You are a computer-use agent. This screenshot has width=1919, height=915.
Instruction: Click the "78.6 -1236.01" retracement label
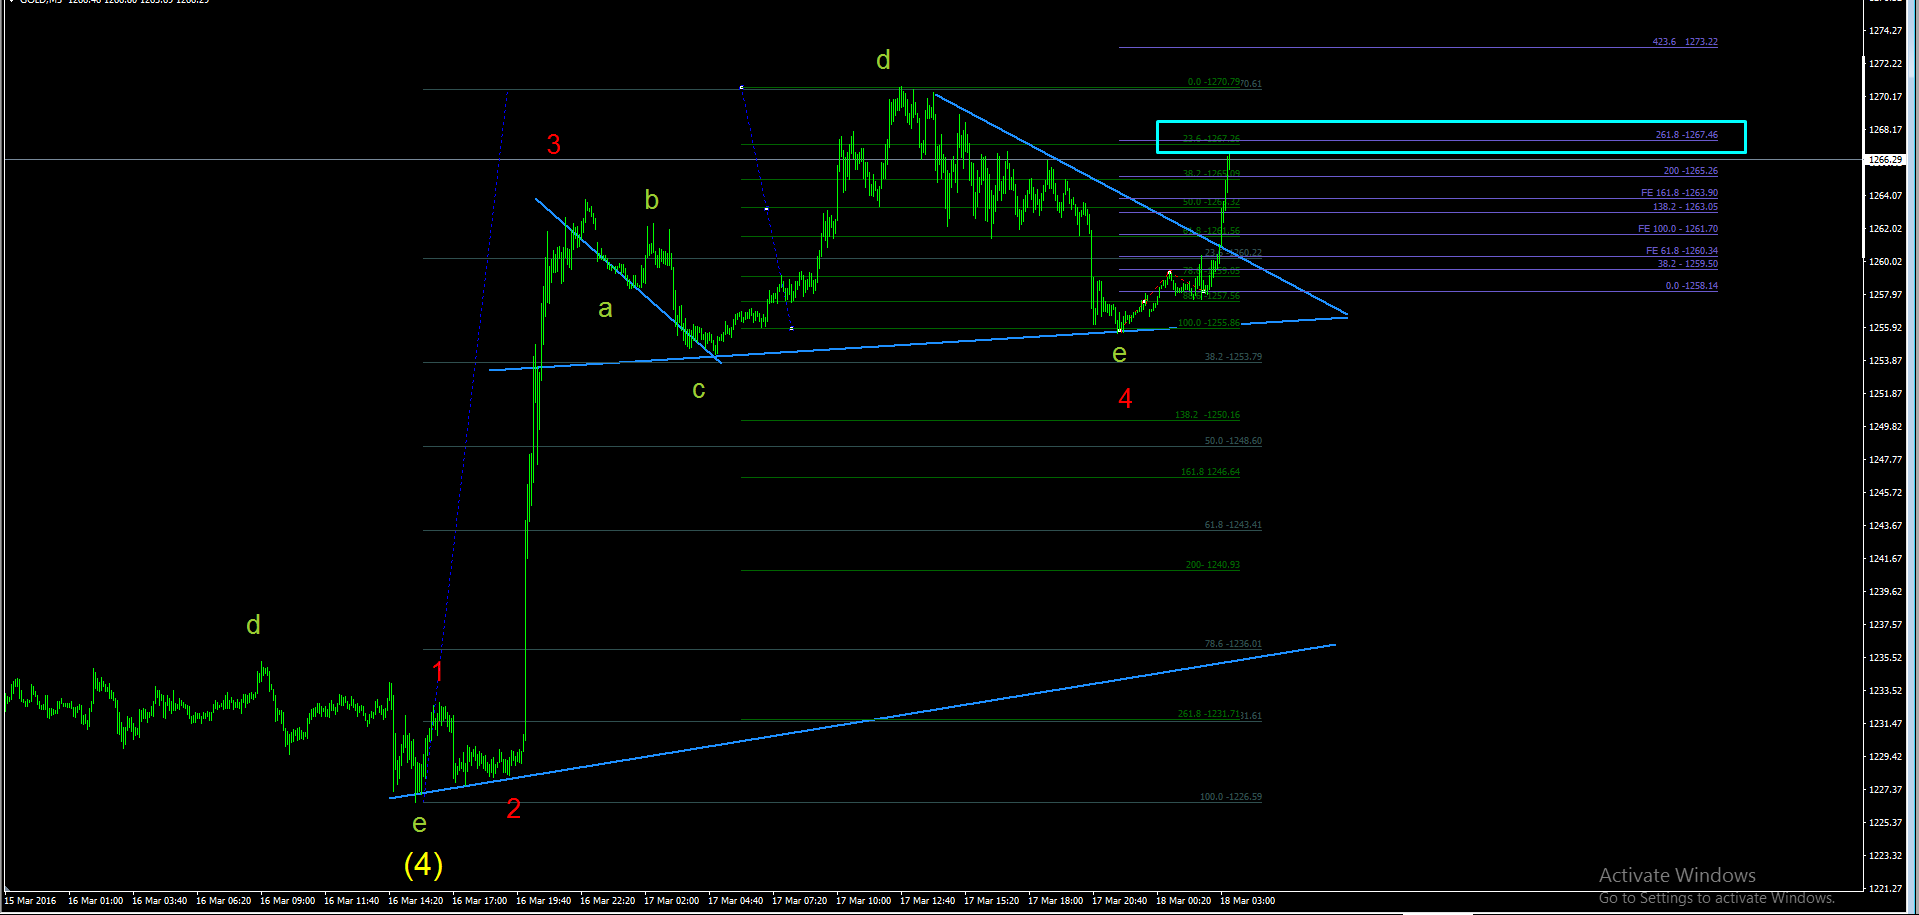(1233, 644)
